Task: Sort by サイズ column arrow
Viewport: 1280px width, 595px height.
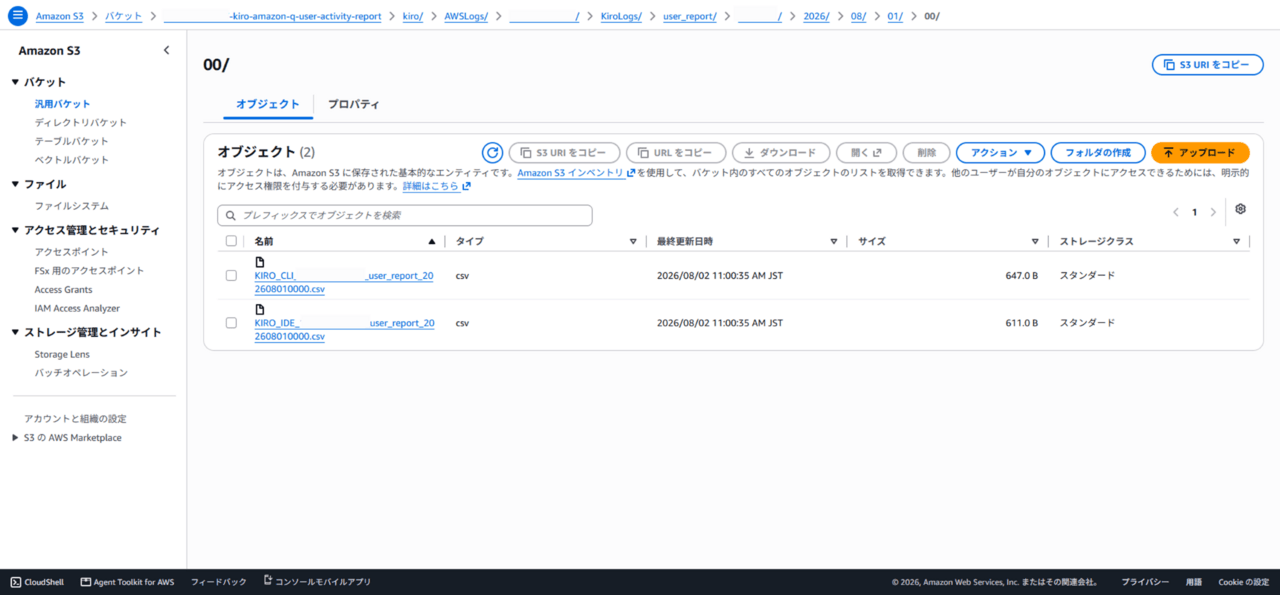Action: coord(1035,241)
